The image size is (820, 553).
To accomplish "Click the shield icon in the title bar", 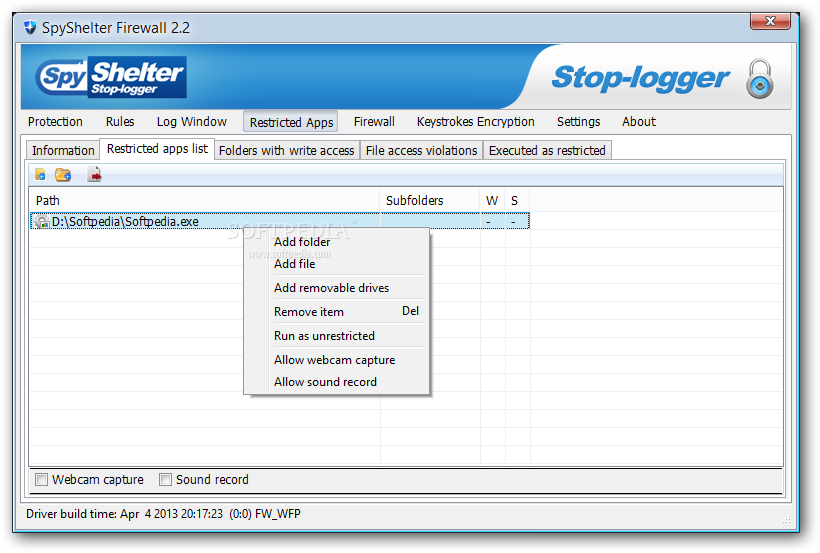I will (30, 27).
